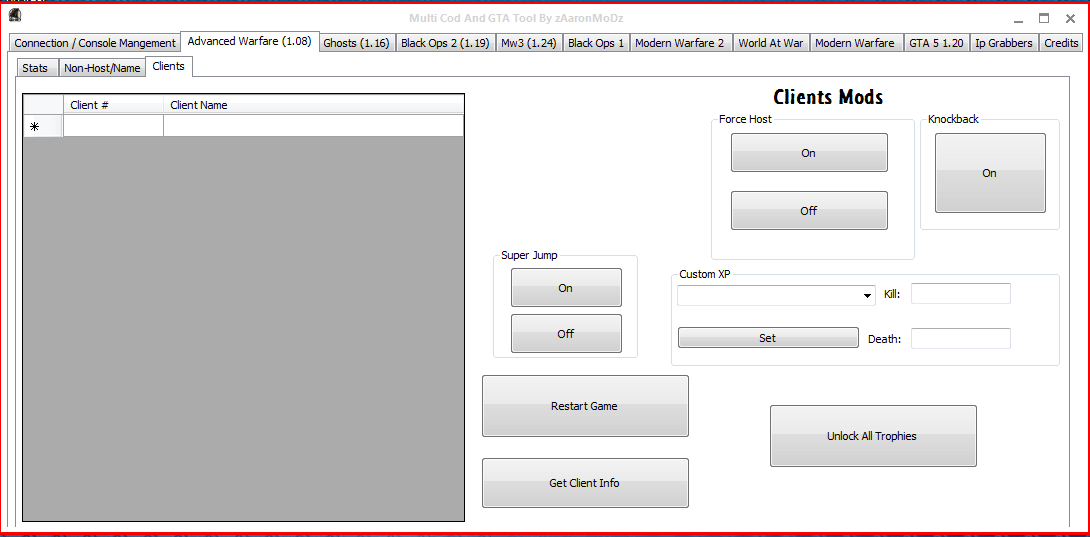
Task: Switch to the Ghosts (1.16) tab
Action: (x=357, y=43)
